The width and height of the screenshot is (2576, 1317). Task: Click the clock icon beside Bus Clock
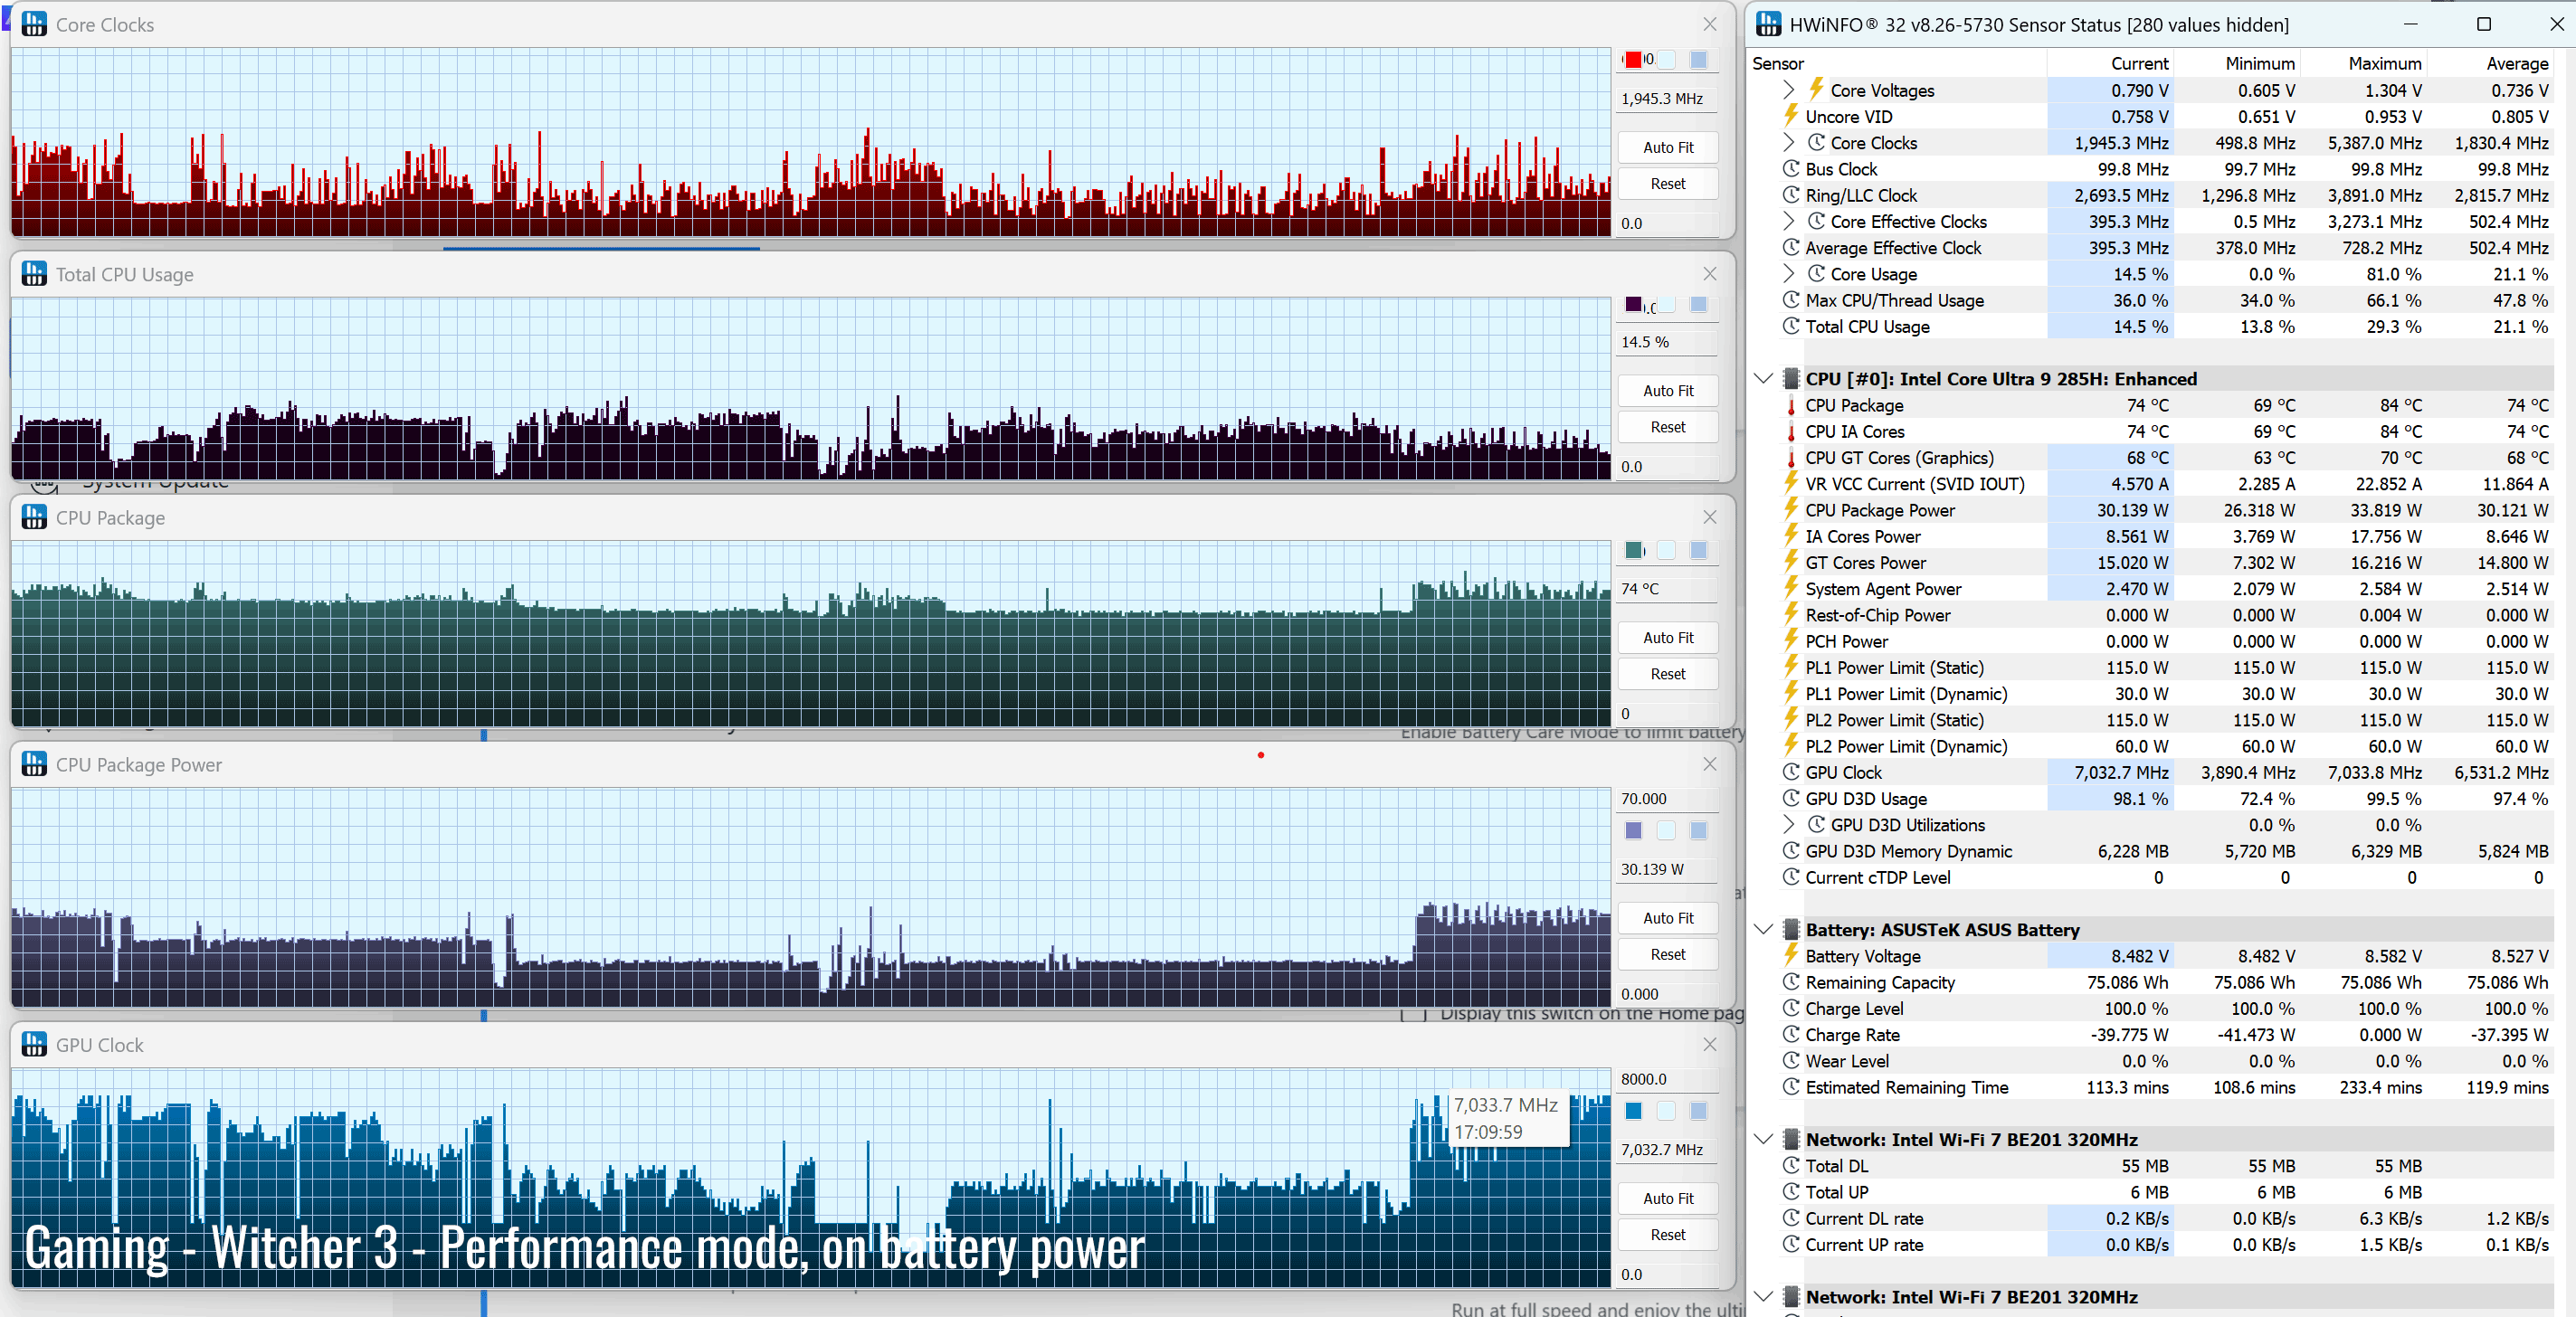1791,169
